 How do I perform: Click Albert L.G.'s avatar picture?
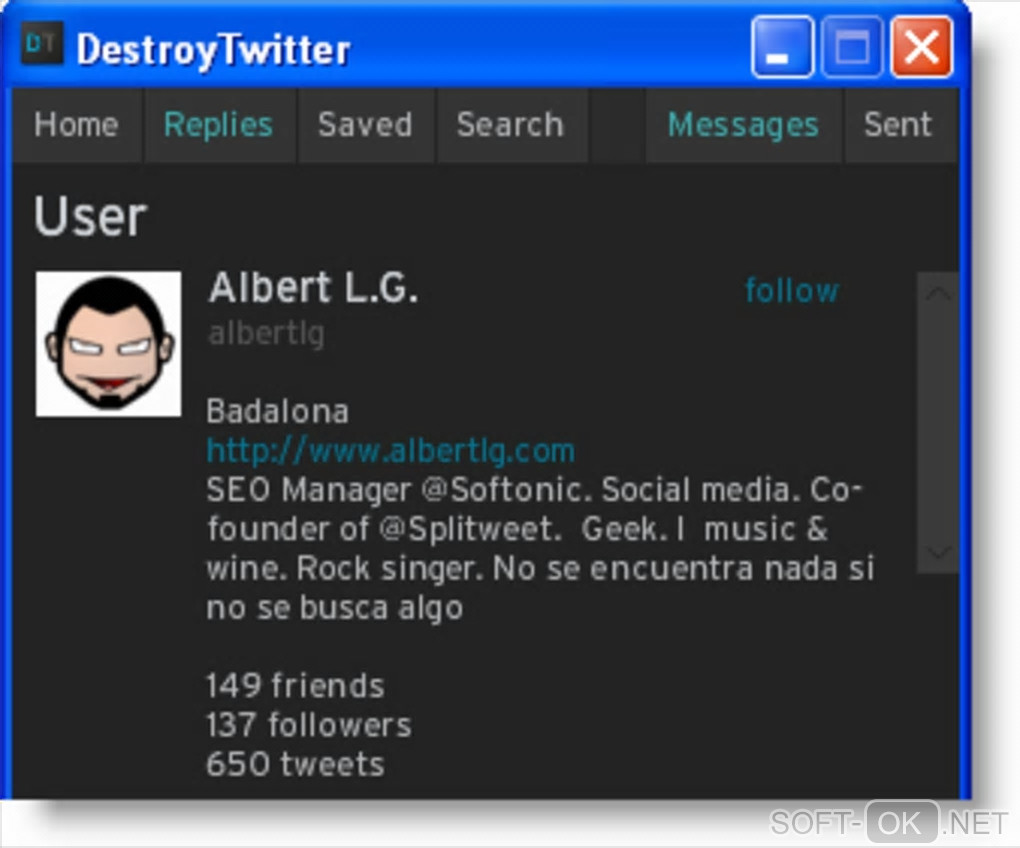pyautogui.click(x=109, y=344)
